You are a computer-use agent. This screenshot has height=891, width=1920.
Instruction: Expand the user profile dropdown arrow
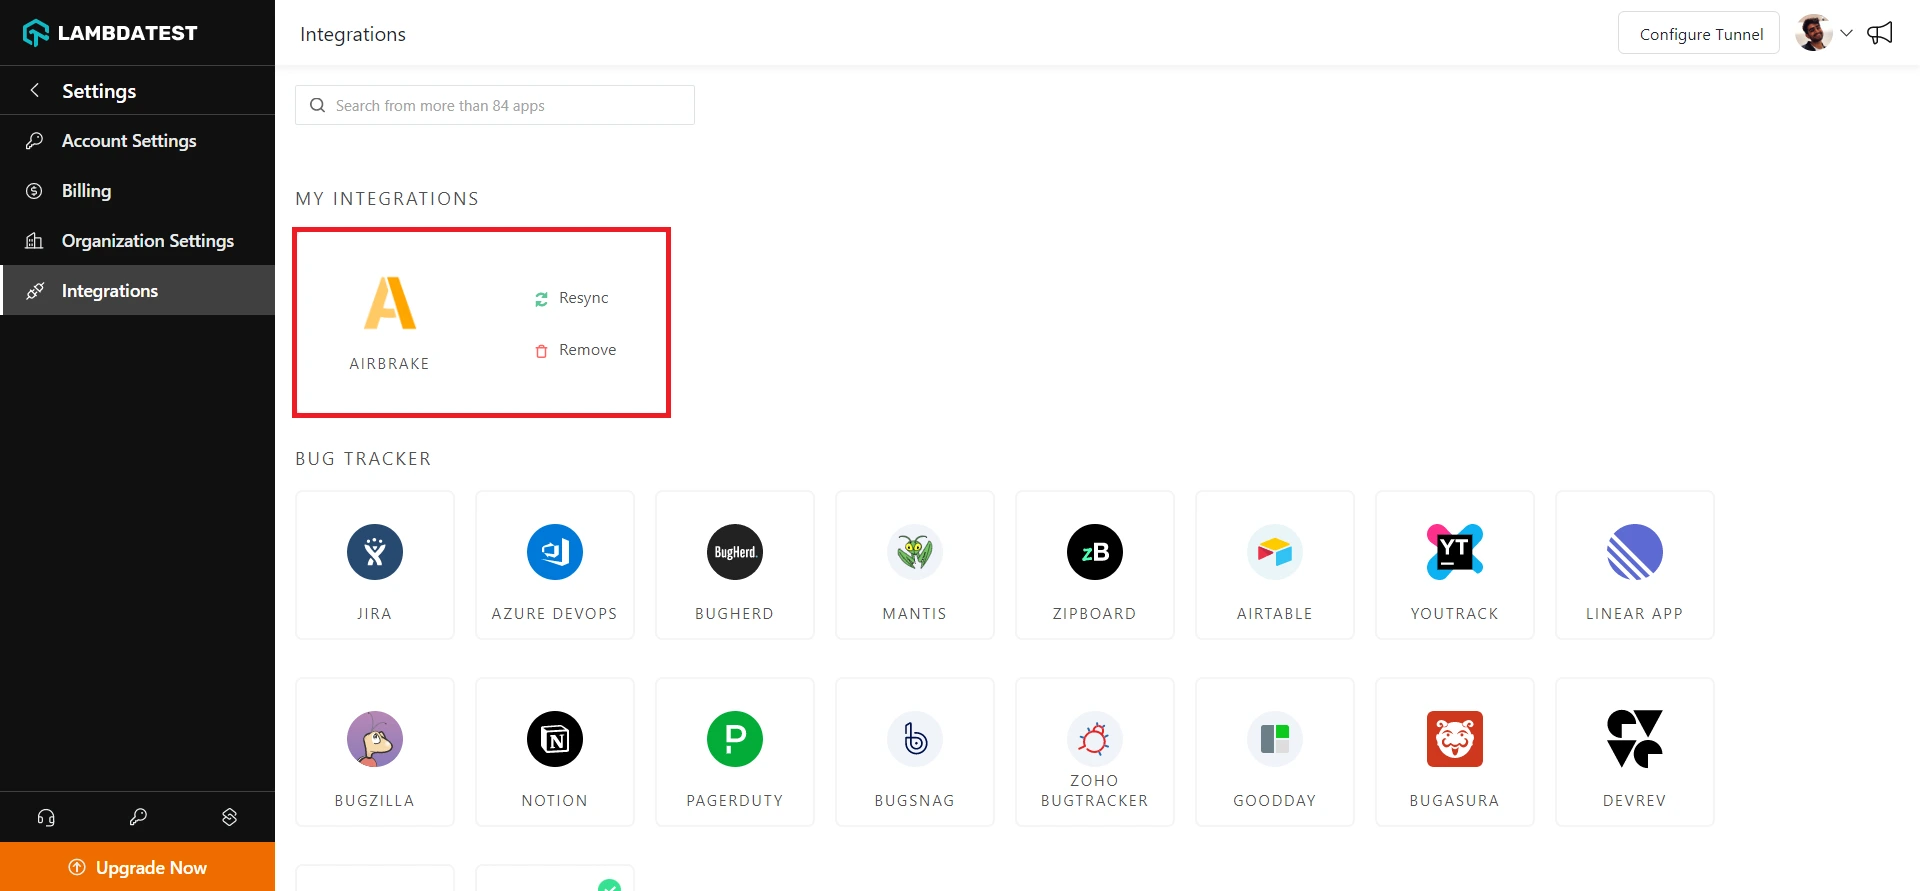coord(1847,33)
